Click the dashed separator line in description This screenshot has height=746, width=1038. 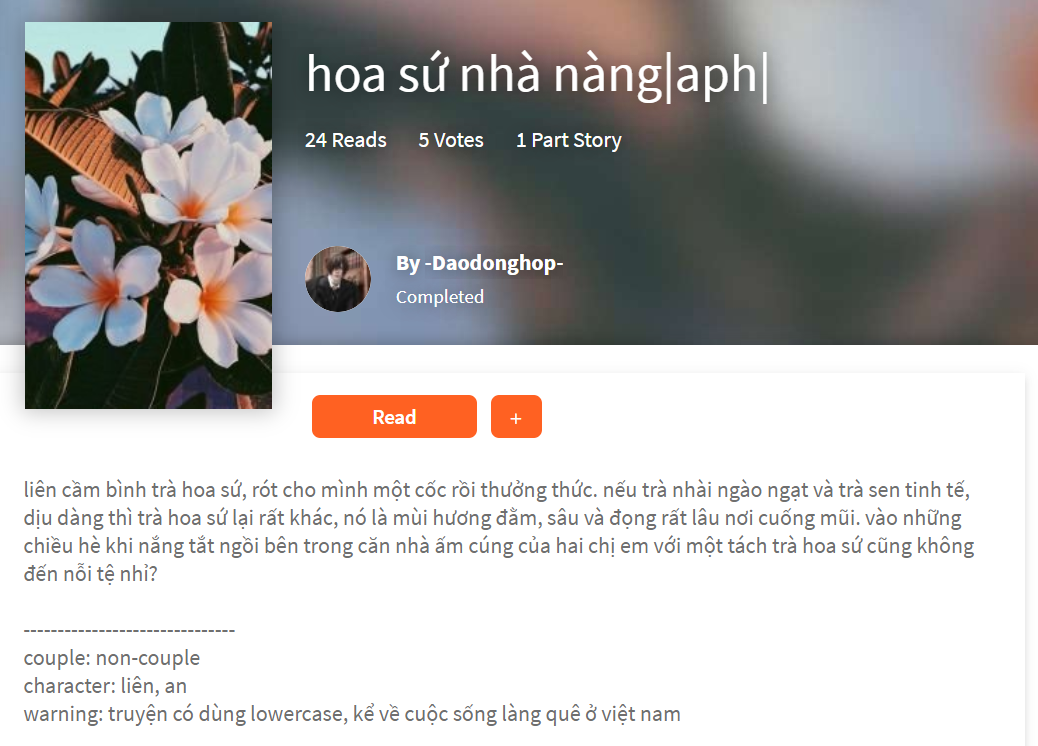(x=129, y=630)
